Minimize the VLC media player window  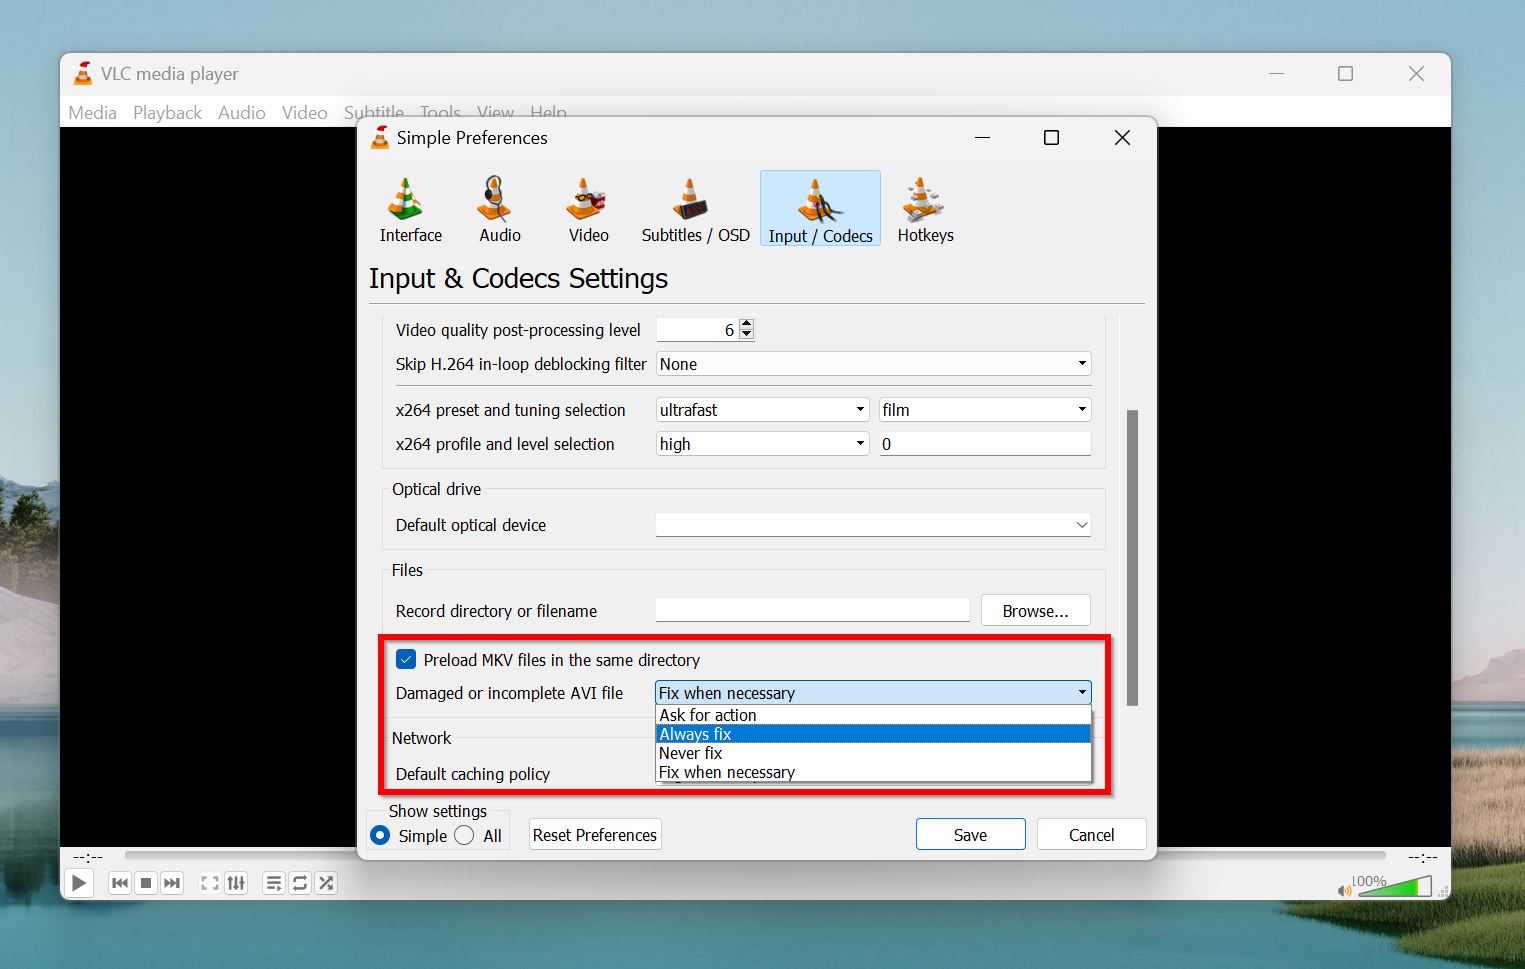[1276, 73]
